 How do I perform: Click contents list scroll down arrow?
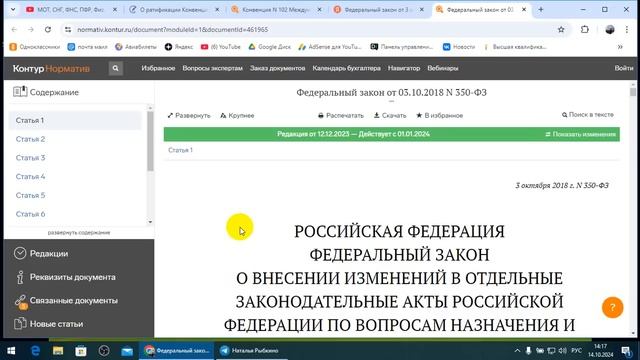pyautogui.click(x=150, y=222)
